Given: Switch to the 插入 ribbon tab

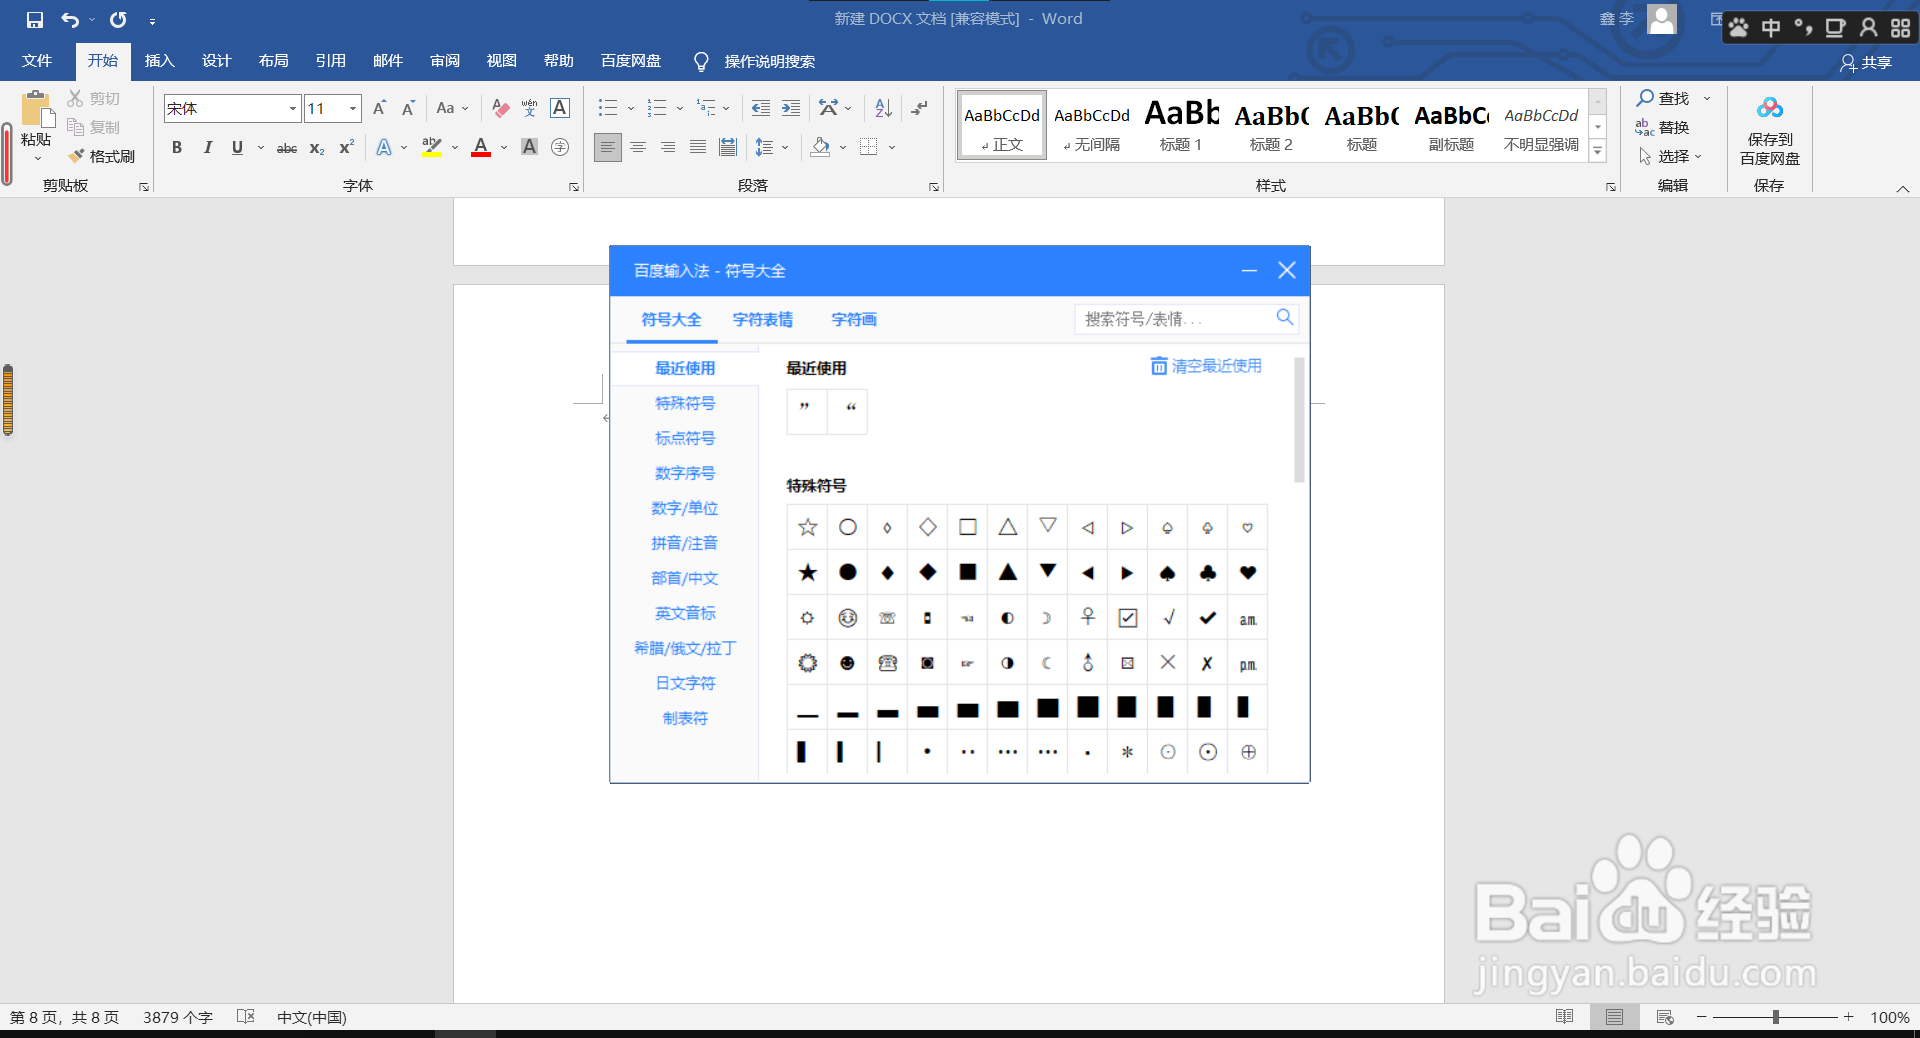Looking at the screenshot, I should [159, 61].
